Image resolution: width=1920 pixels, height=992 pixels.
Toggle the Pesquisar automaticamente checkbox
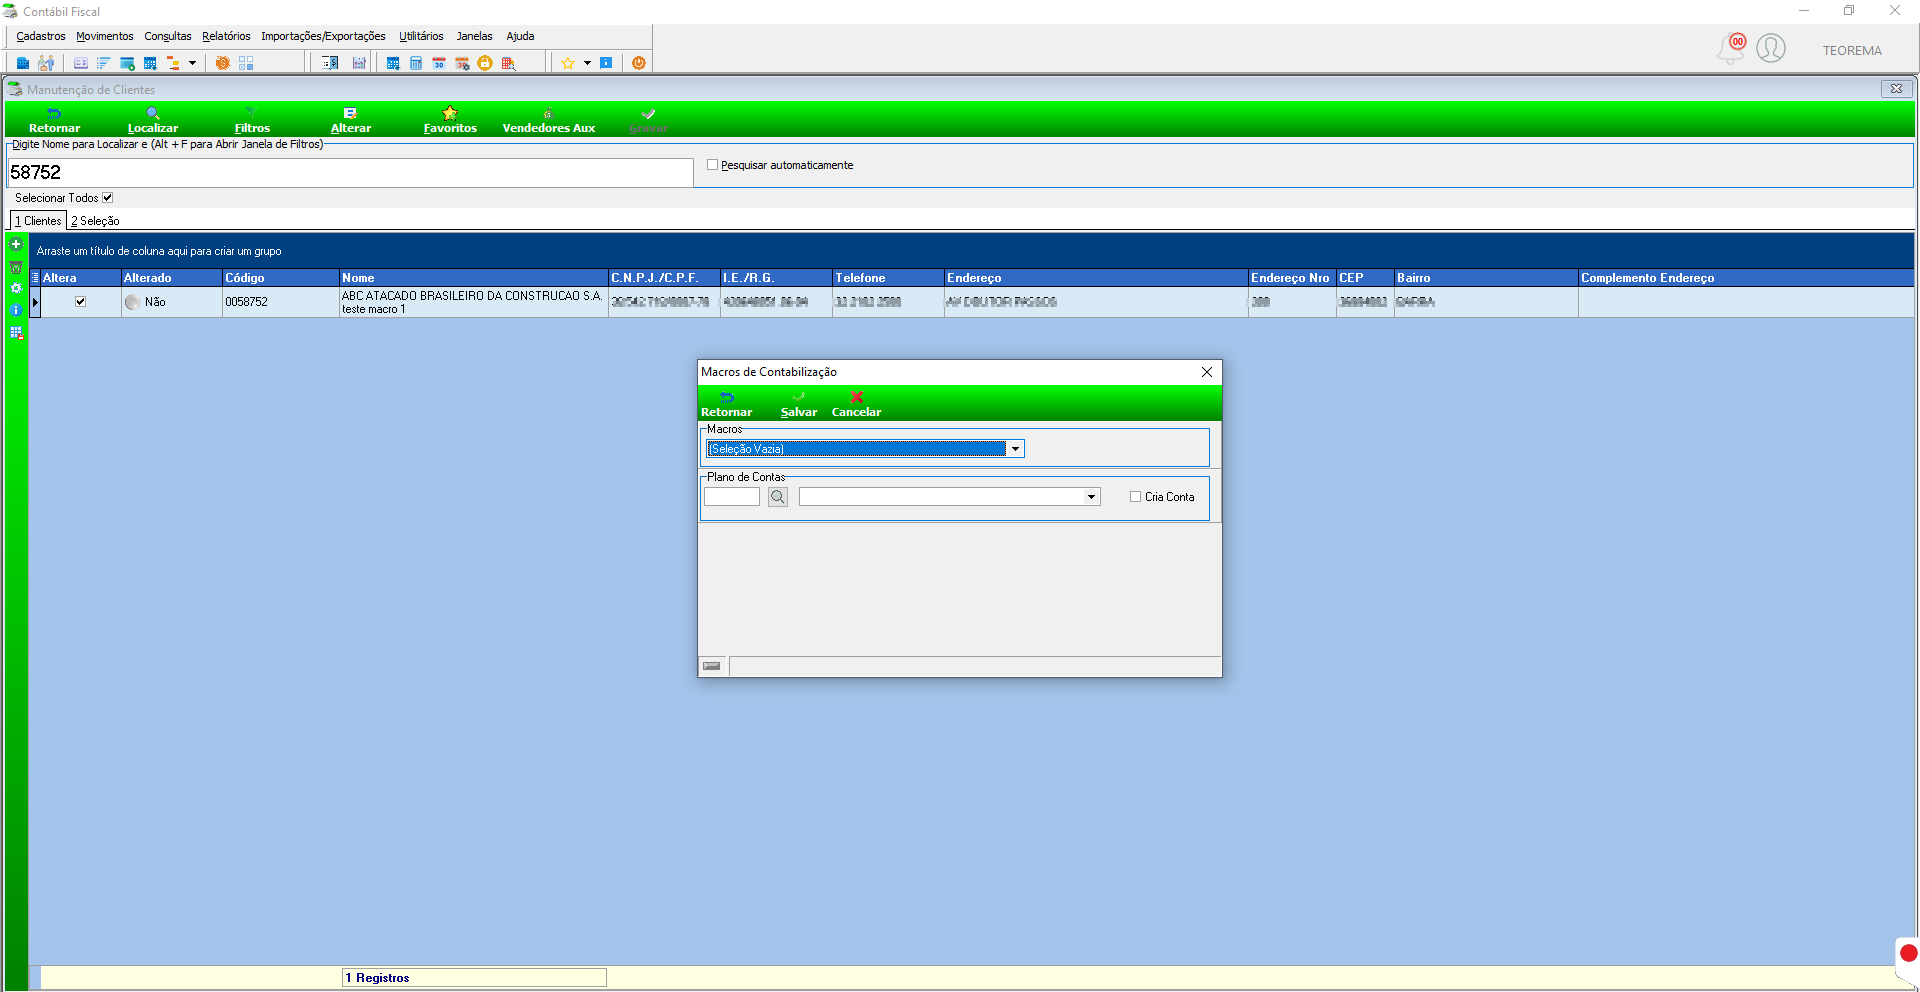click(x=713, y=165)
